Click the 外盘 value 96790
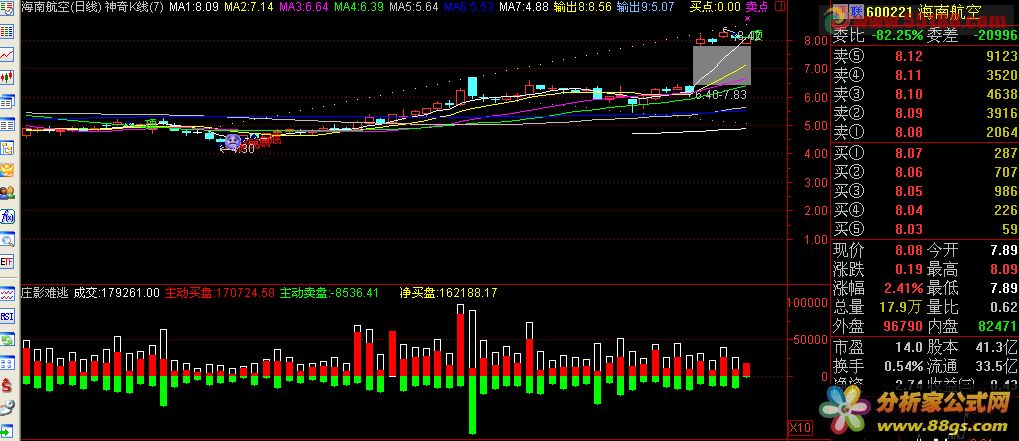 pos(901,326)
